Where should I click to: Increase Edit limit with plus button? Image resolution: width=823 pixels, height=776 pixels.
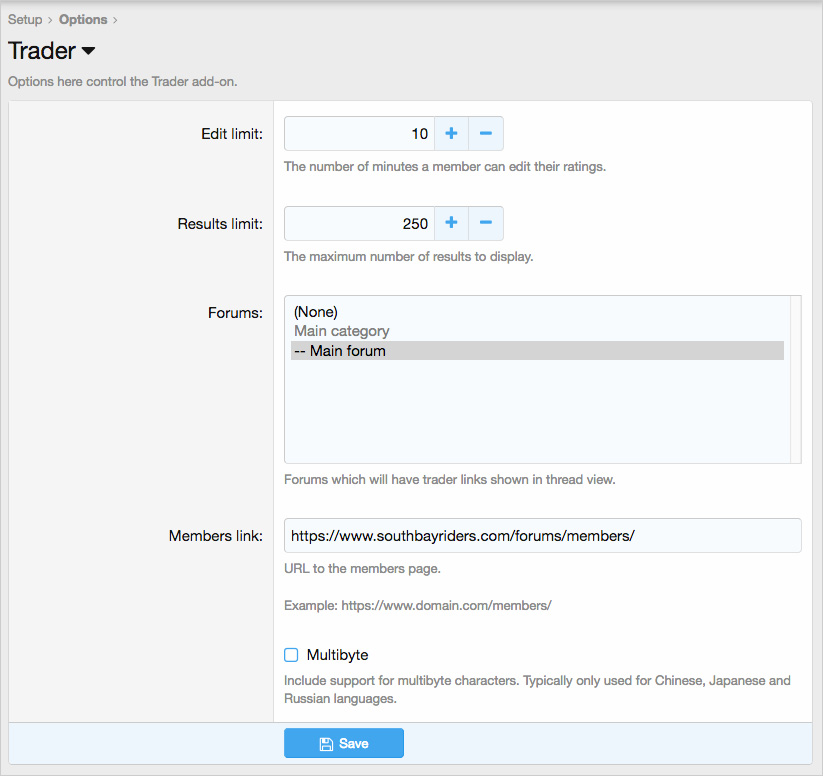click(451, 134)
